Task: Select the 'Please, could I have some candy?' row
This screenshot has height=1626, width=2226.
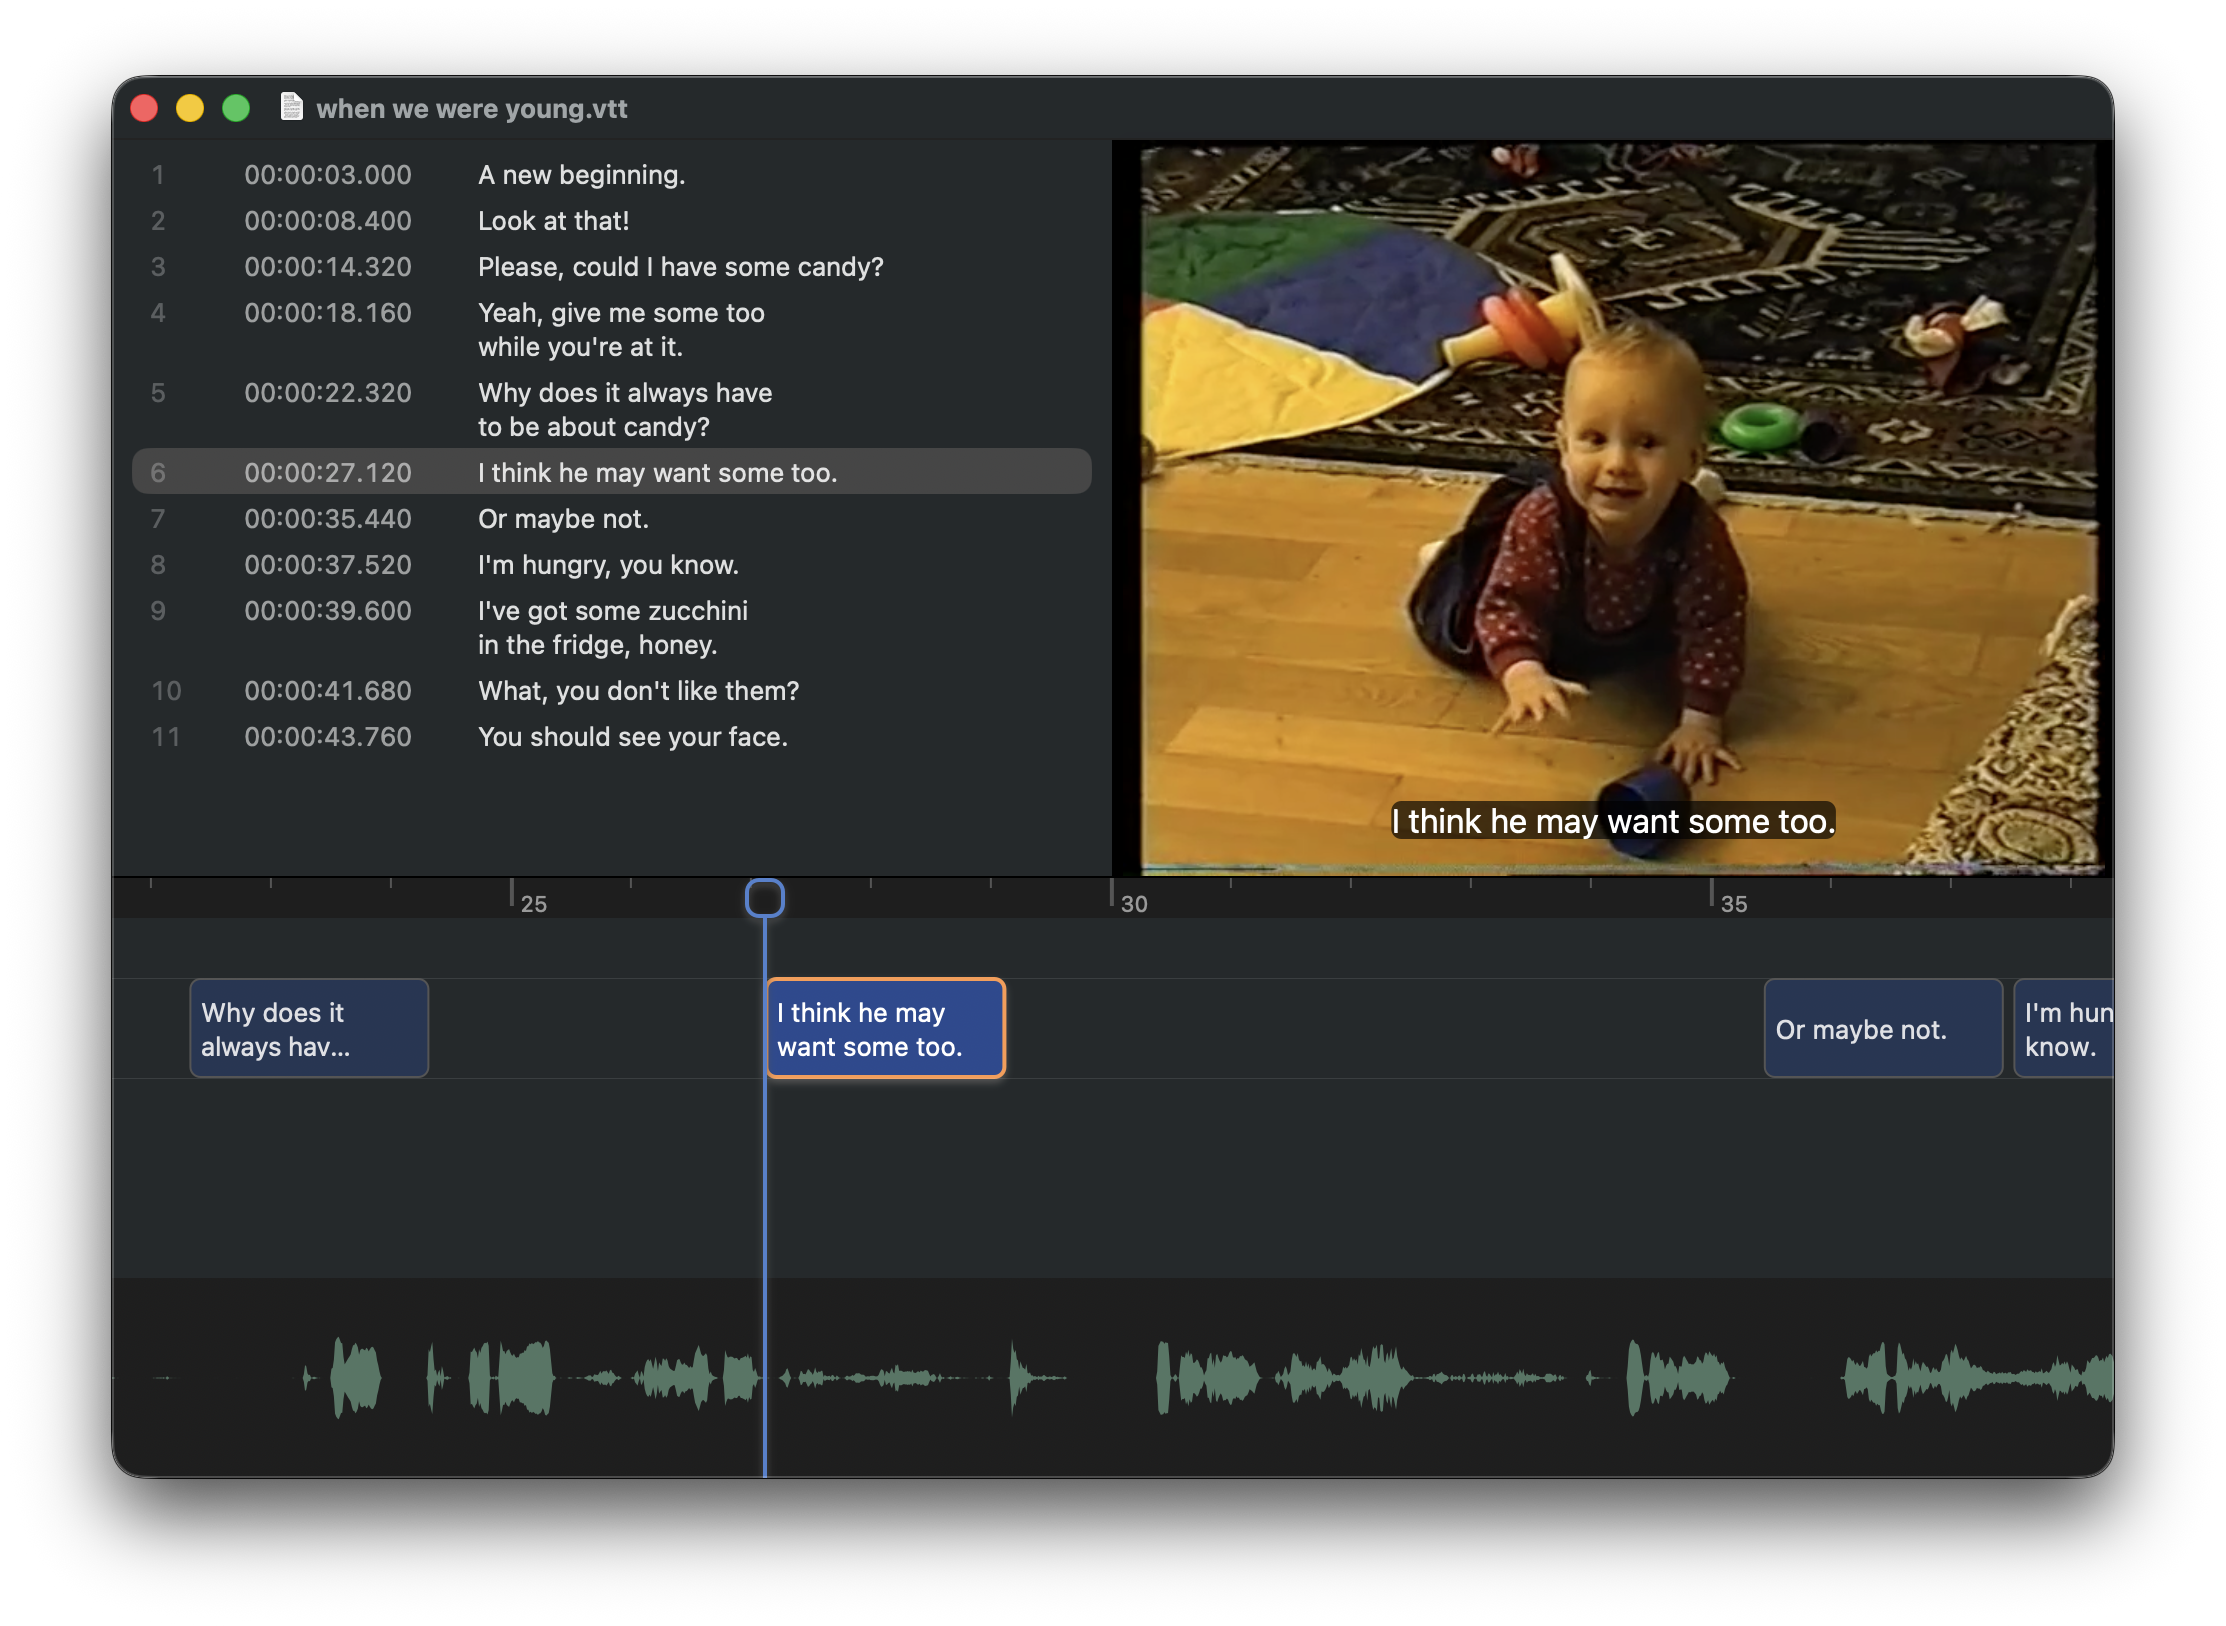Action: 680,267
